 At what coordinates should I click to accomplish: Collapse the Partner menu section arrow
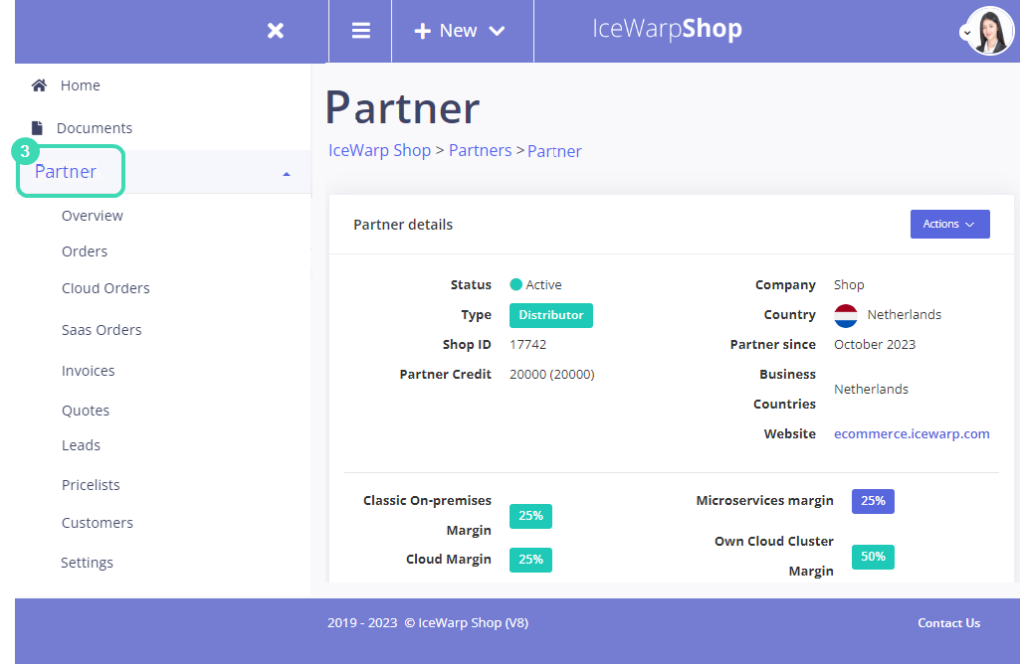tap(286, 174)
